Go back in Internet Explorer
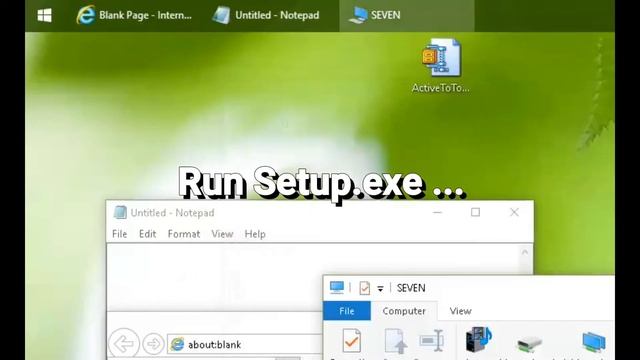The width and height of the screenshot is (640, 360). click(x=124, y=344)
